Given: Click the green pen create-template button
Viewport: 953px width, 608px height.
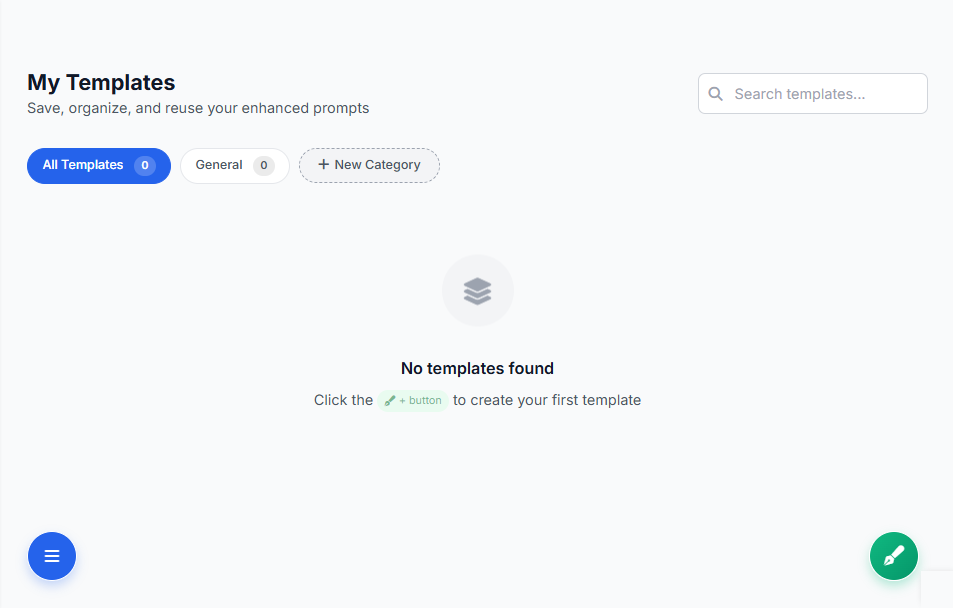Looking at the screenshot, I should pos(893,556).
